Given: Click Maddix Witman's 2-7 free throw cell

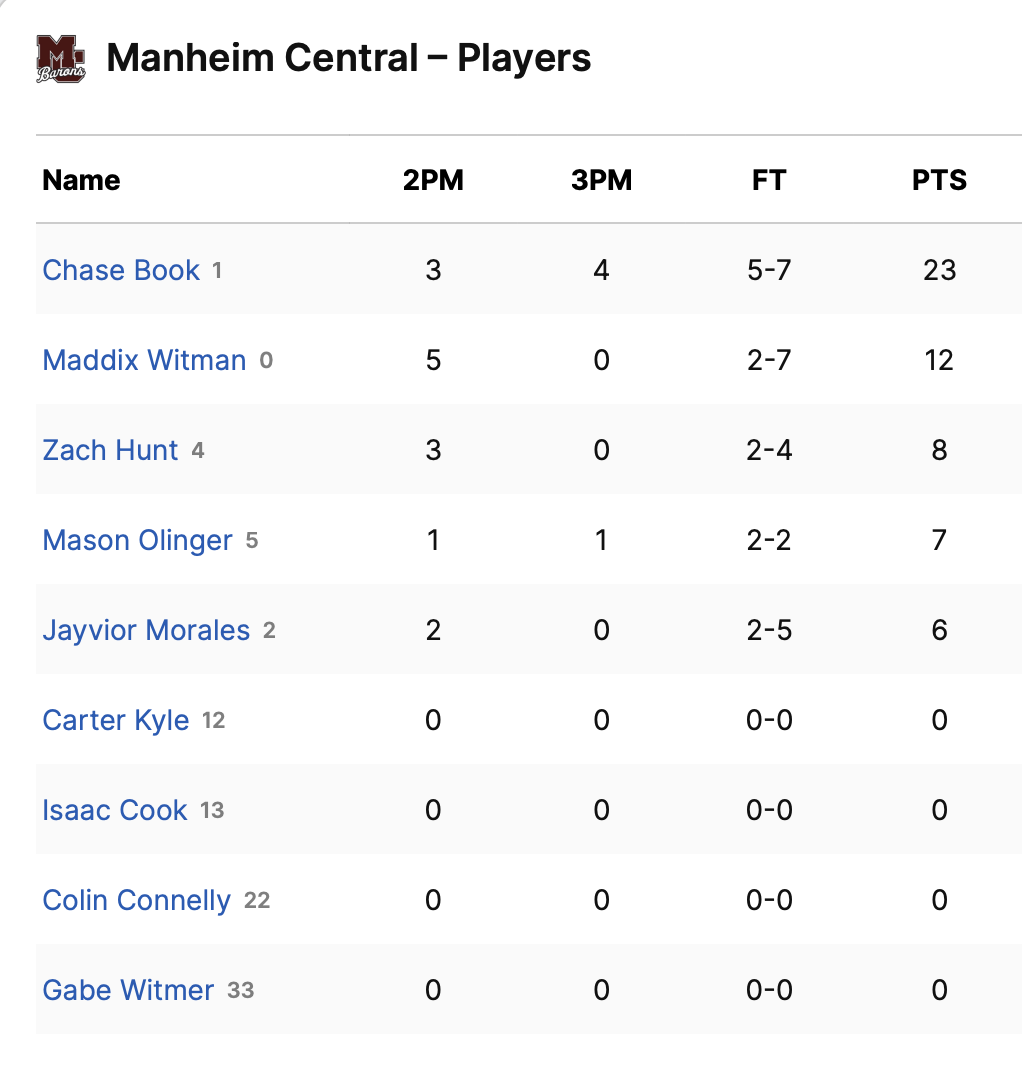Looking at the screenshot, I should pos(769,360).
